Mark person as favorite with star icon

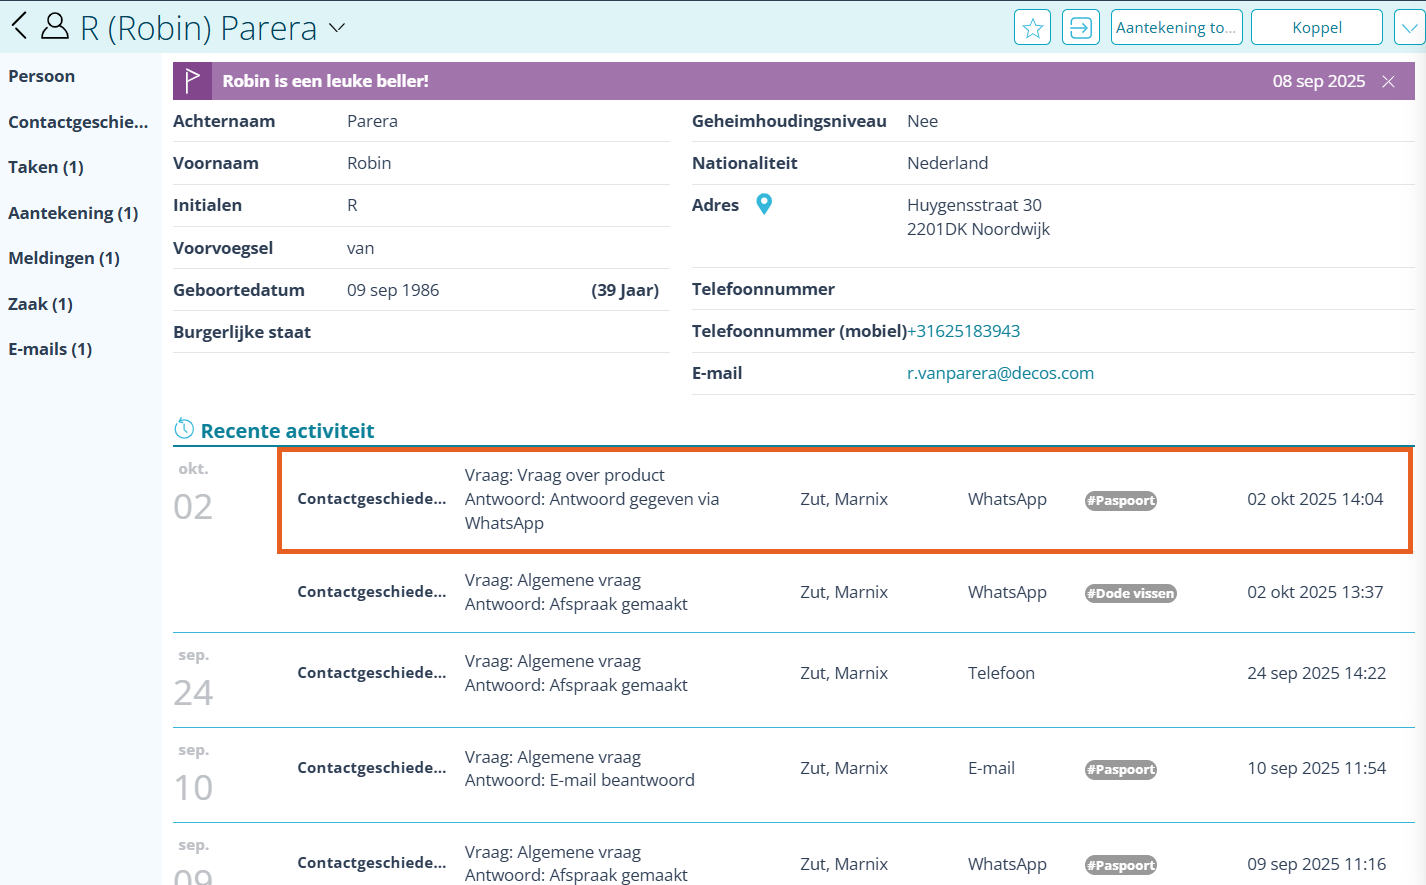point(1032,28)
